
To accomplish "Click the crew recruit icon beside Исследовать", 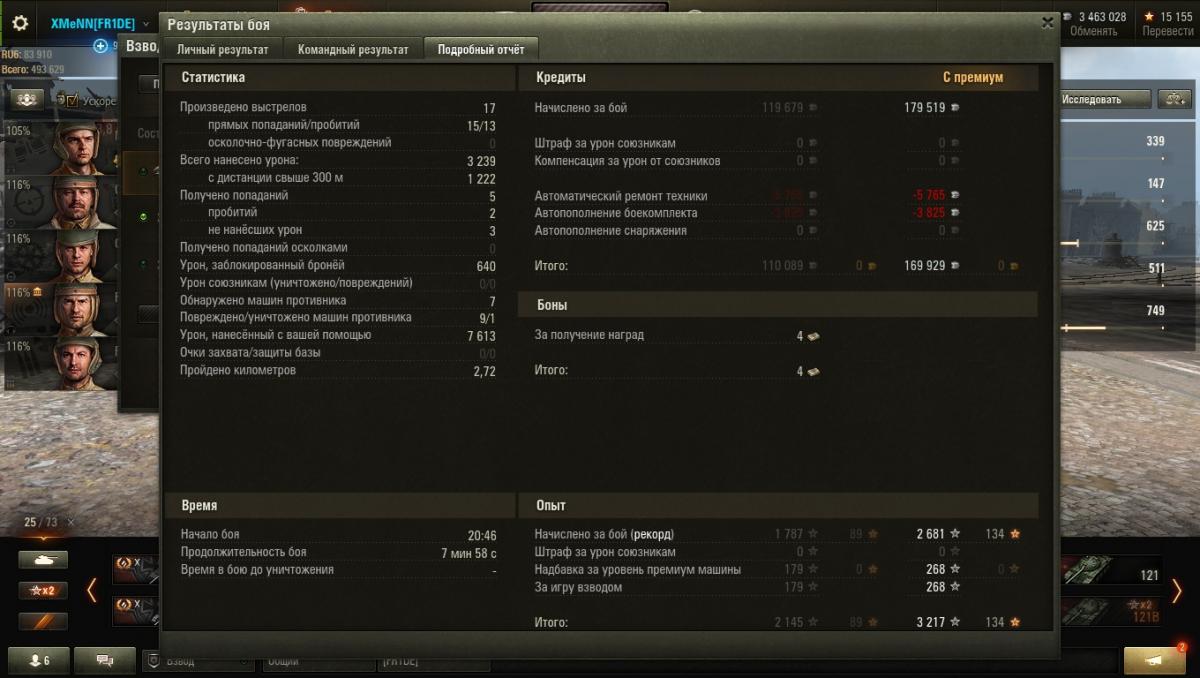I will pos(1174,99).
